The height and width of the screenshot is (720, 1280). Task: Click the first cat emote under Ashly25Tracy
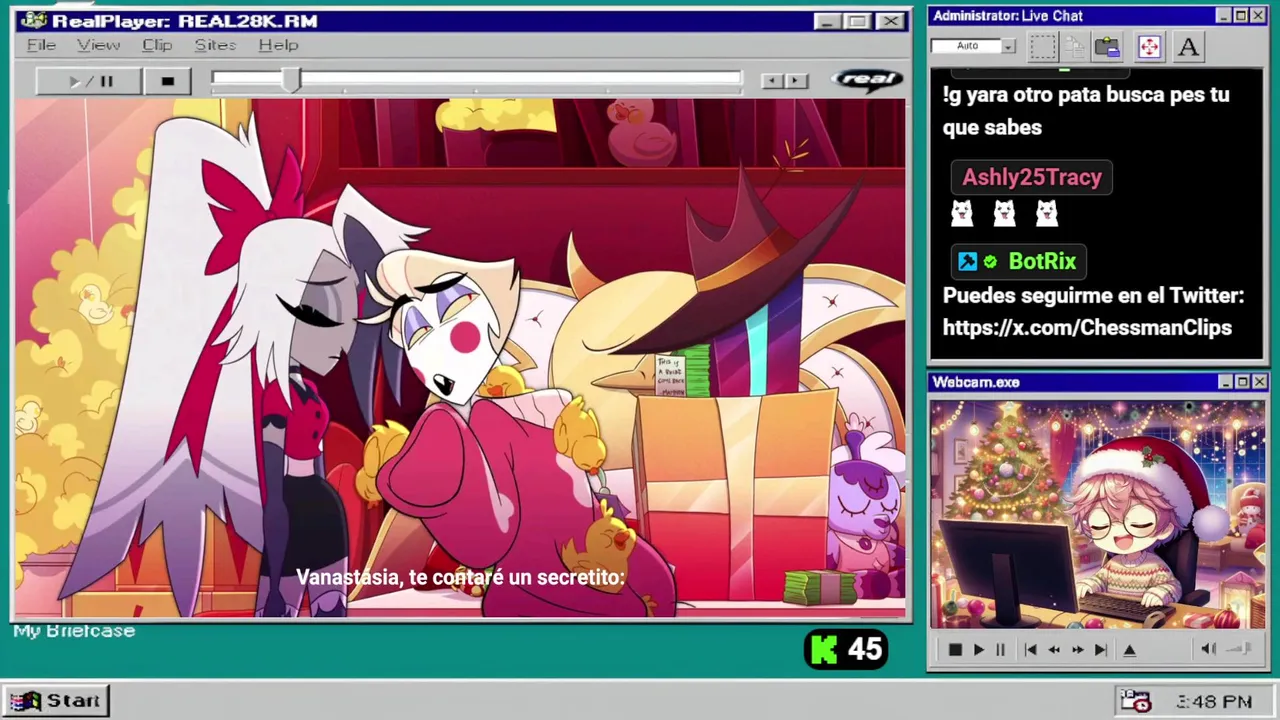coord(962,212)
